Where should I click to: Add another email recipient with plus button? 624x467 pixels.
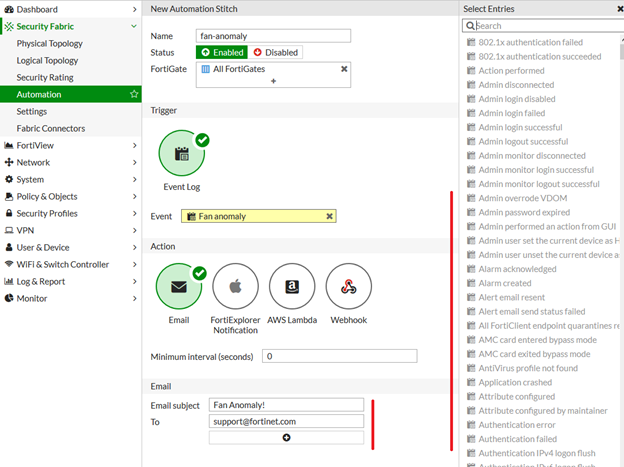[x=286, y=438]
